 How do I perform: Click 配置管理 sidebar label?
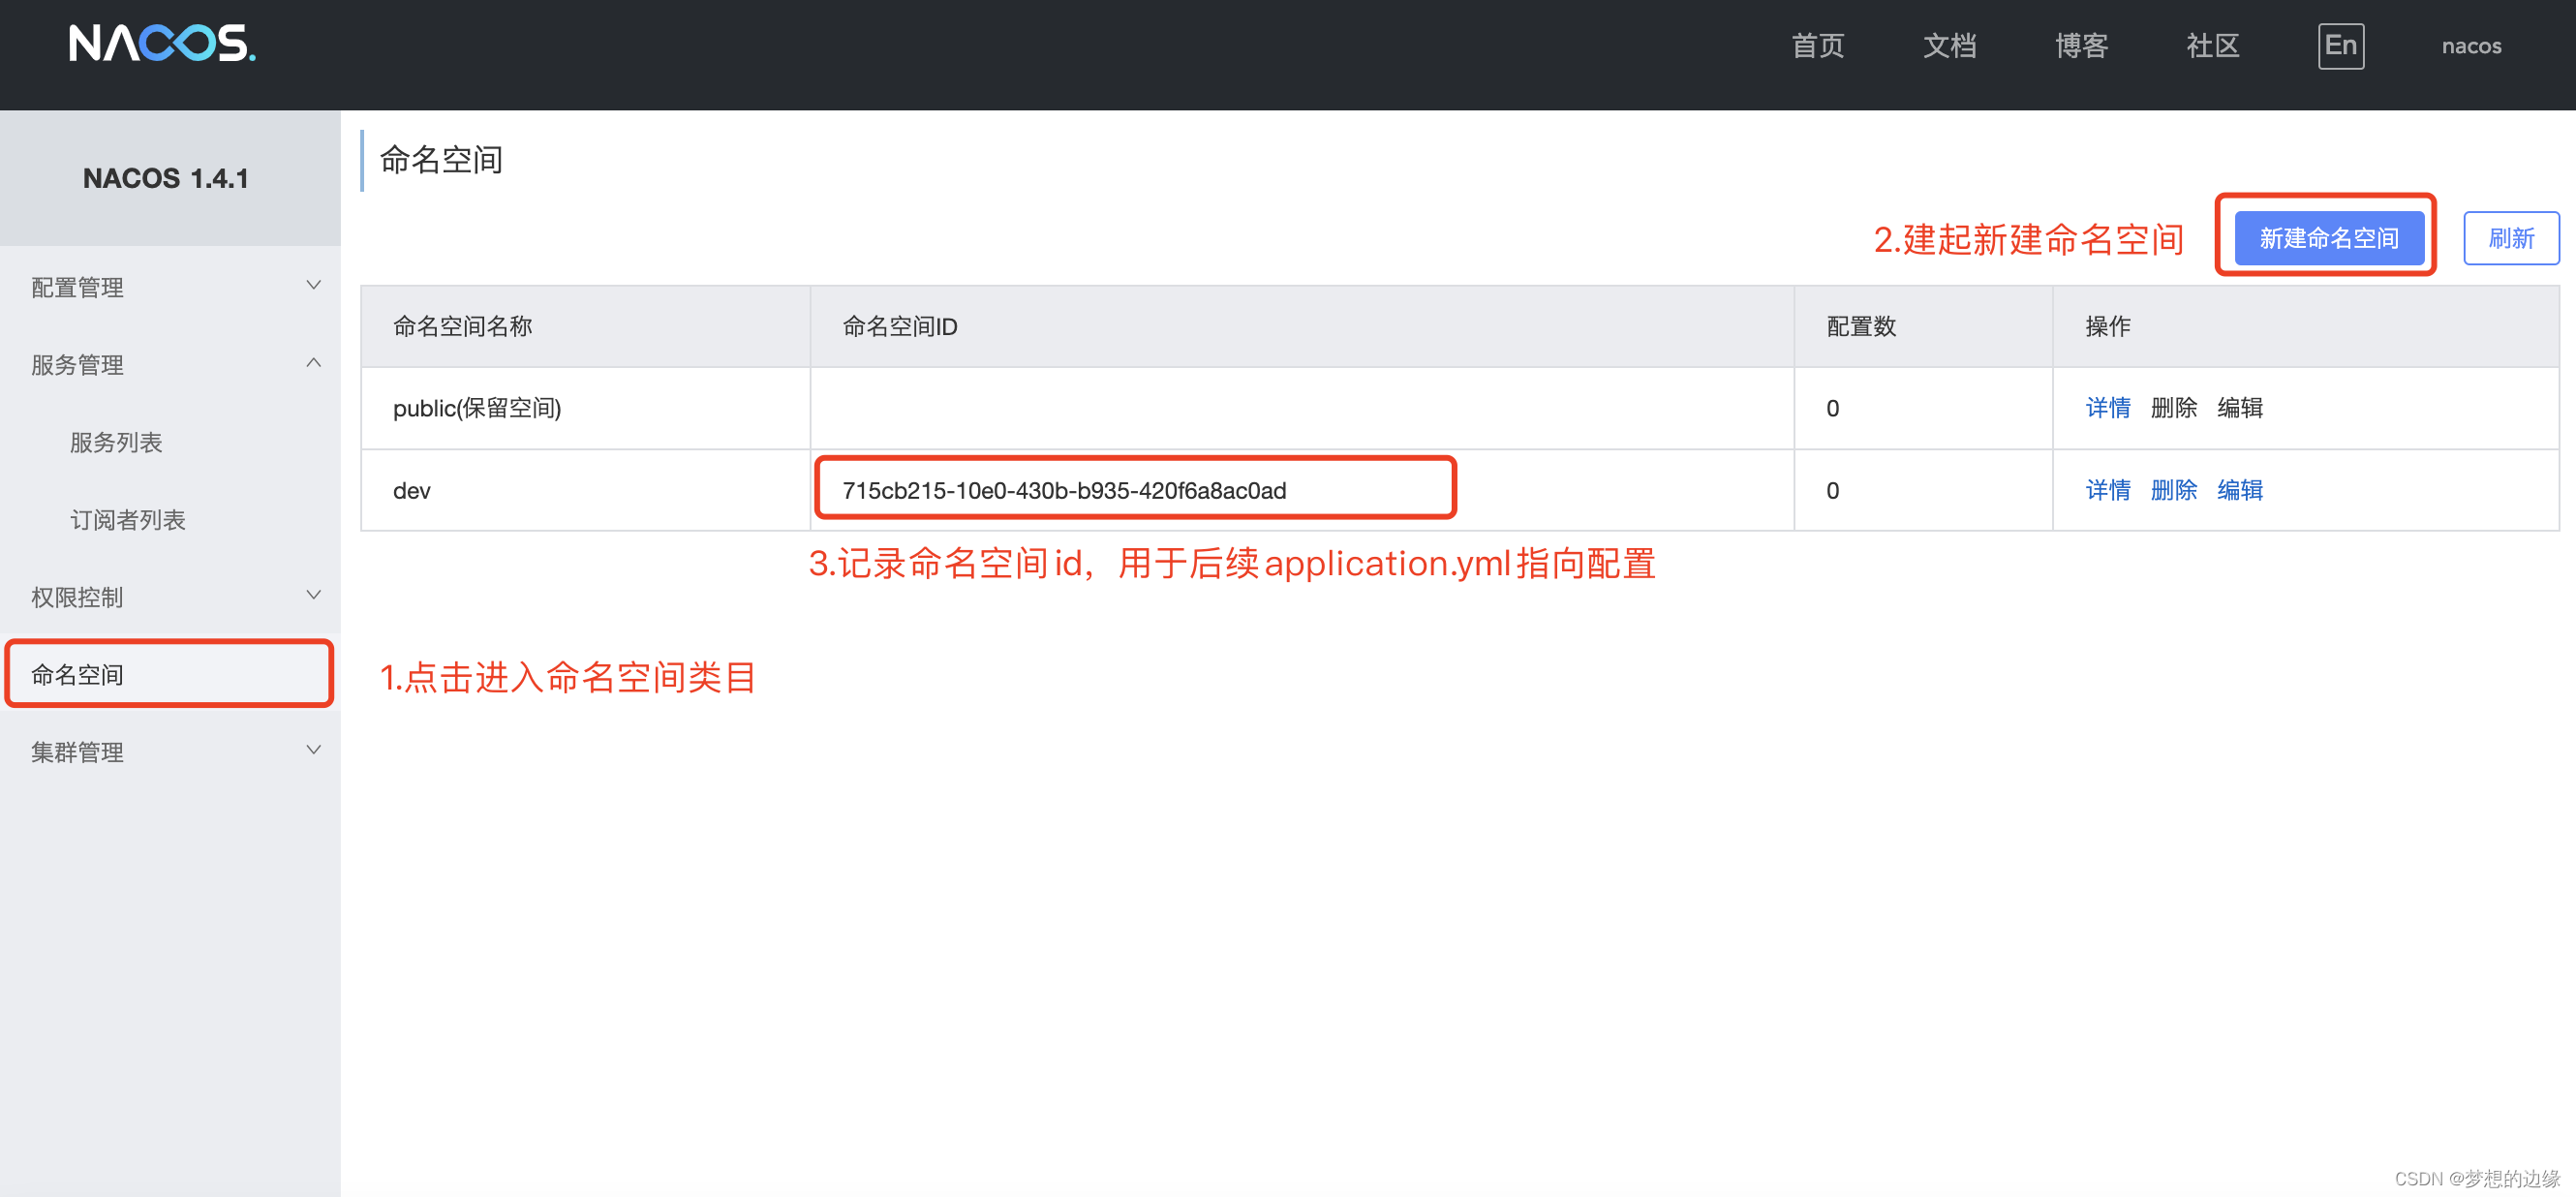(x=77, y=287)
